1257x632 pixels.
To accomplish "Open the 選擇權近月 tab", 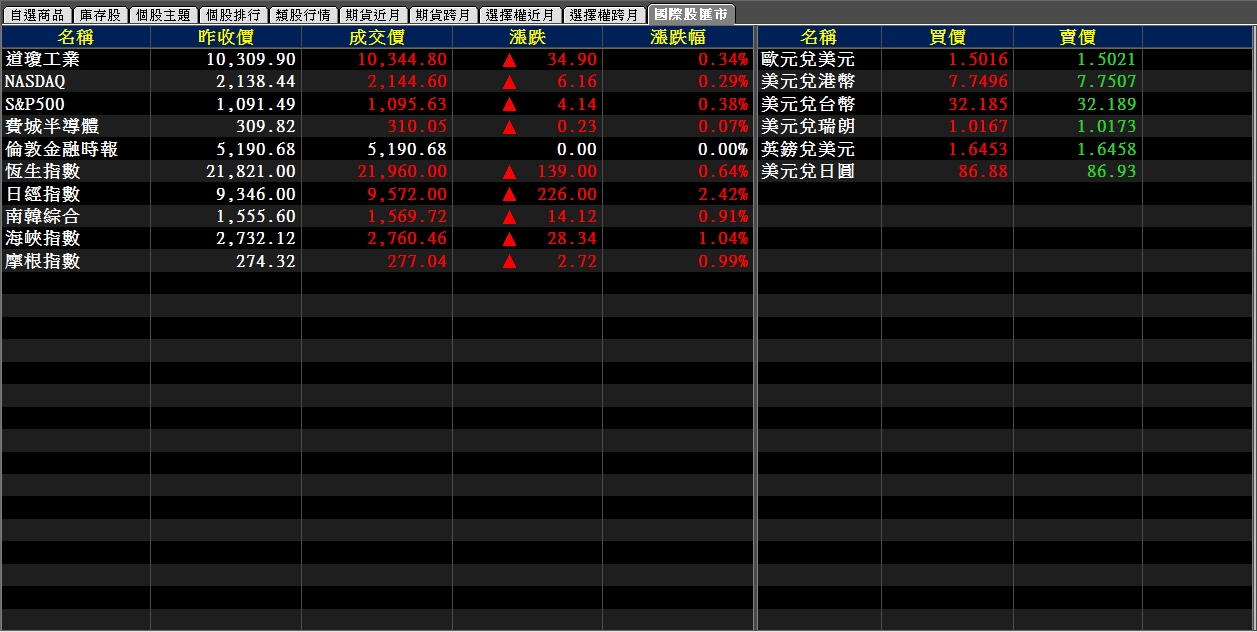I will [x=520, y=15].
